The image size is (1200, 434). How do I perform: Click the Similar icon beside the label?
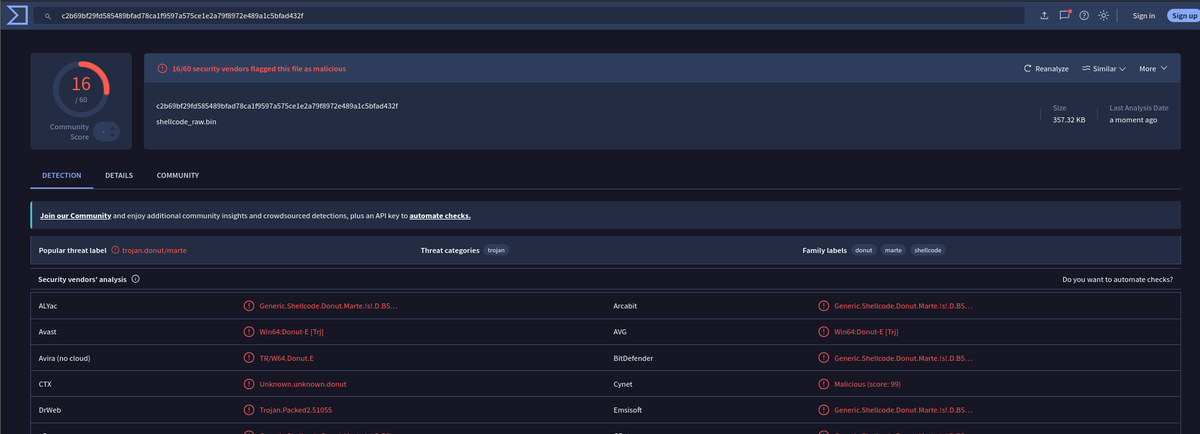tap(1085, 69)
